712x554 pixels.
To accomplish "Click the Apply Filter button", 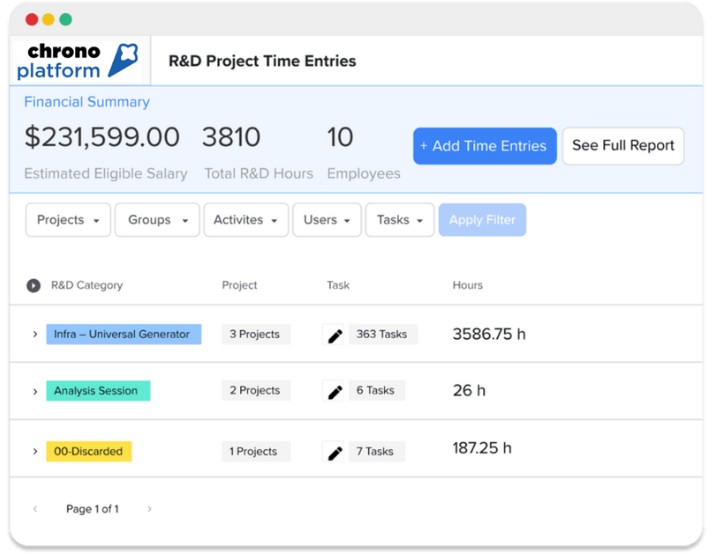I will click(482, 220).
